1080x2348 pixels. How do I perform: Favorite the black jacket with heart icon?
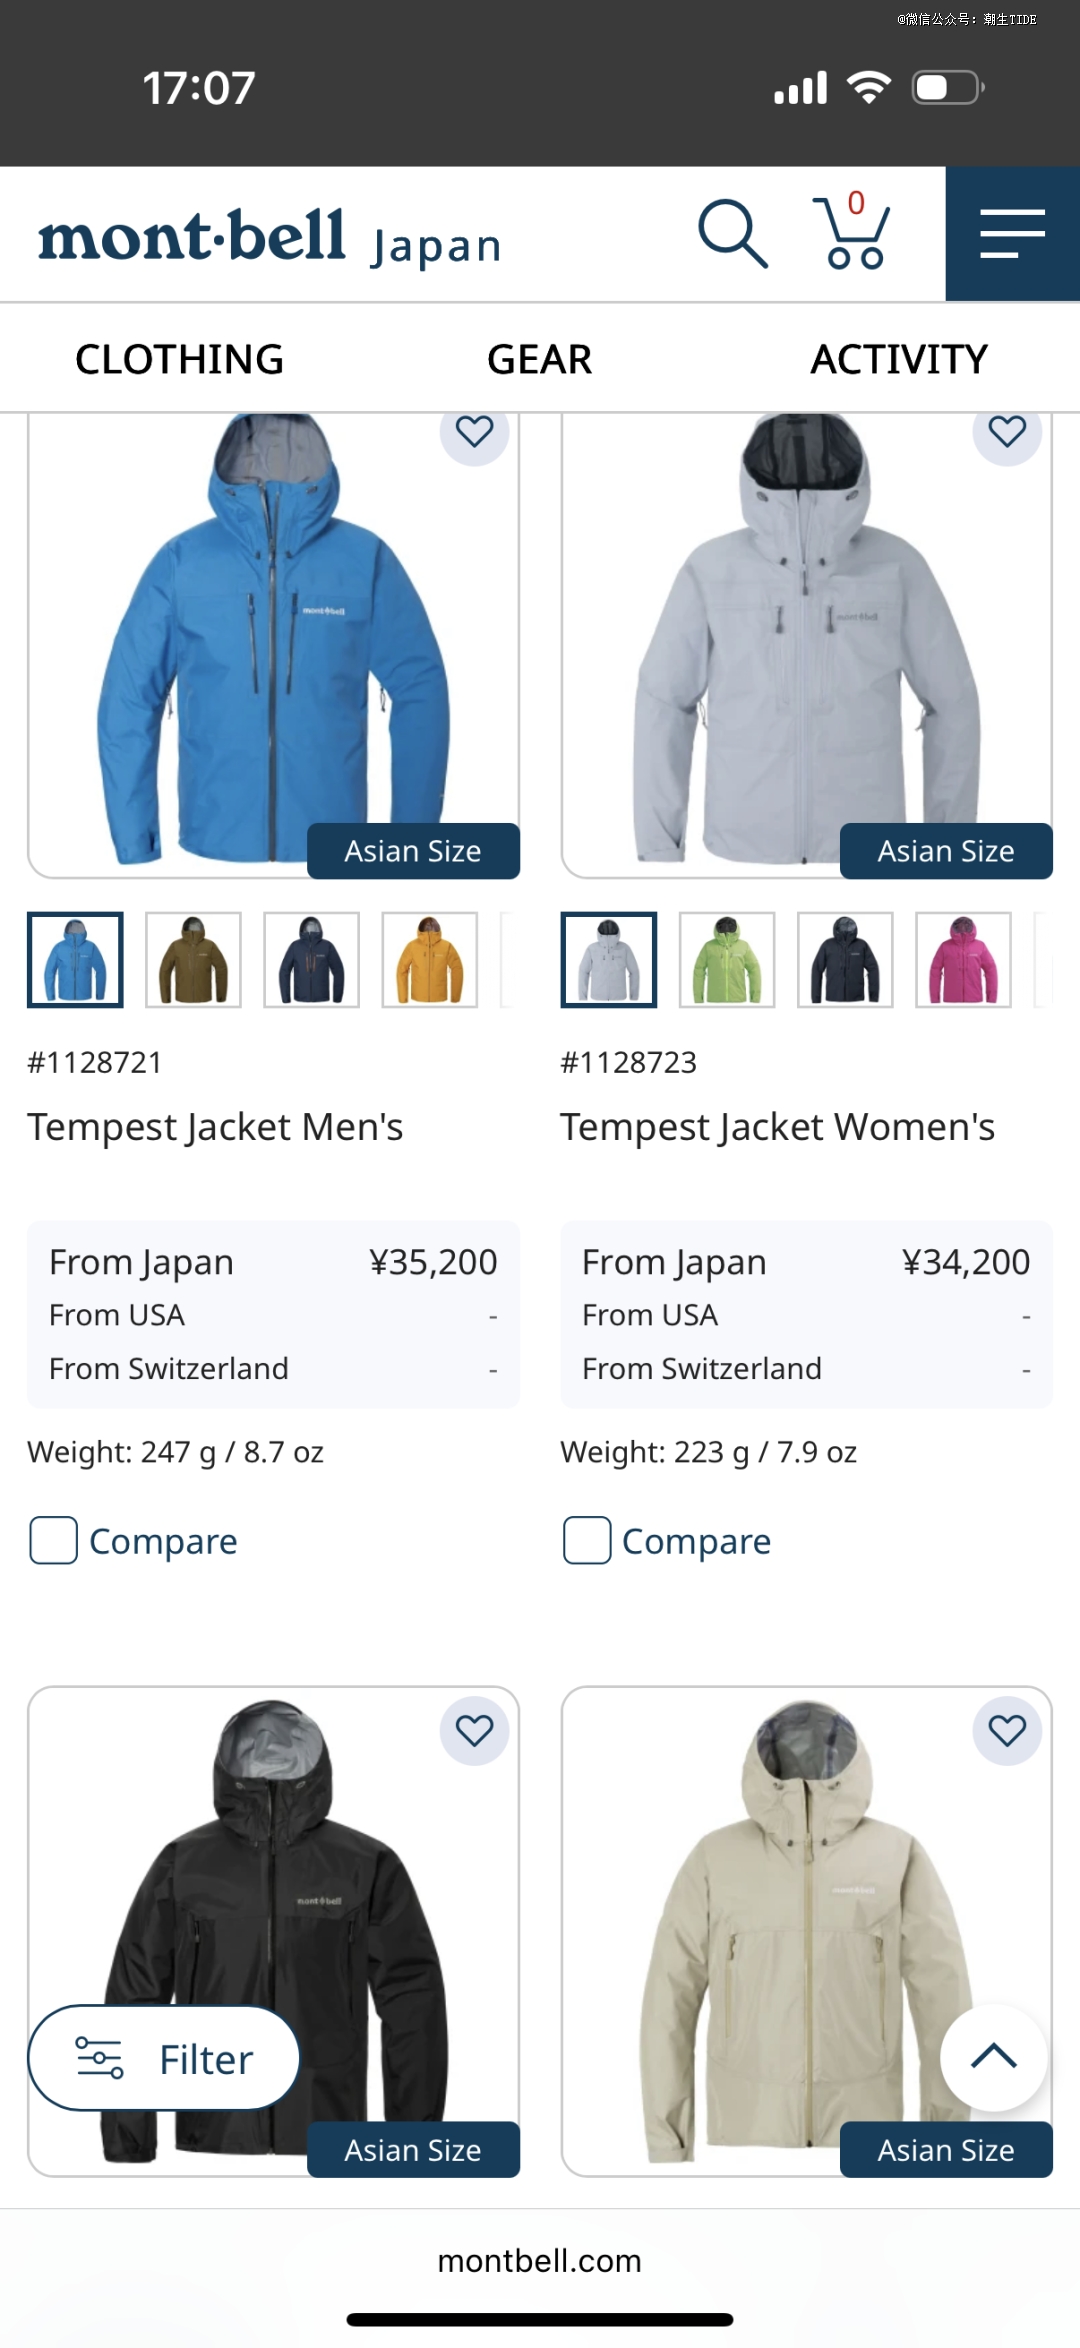pos(474,1730)
